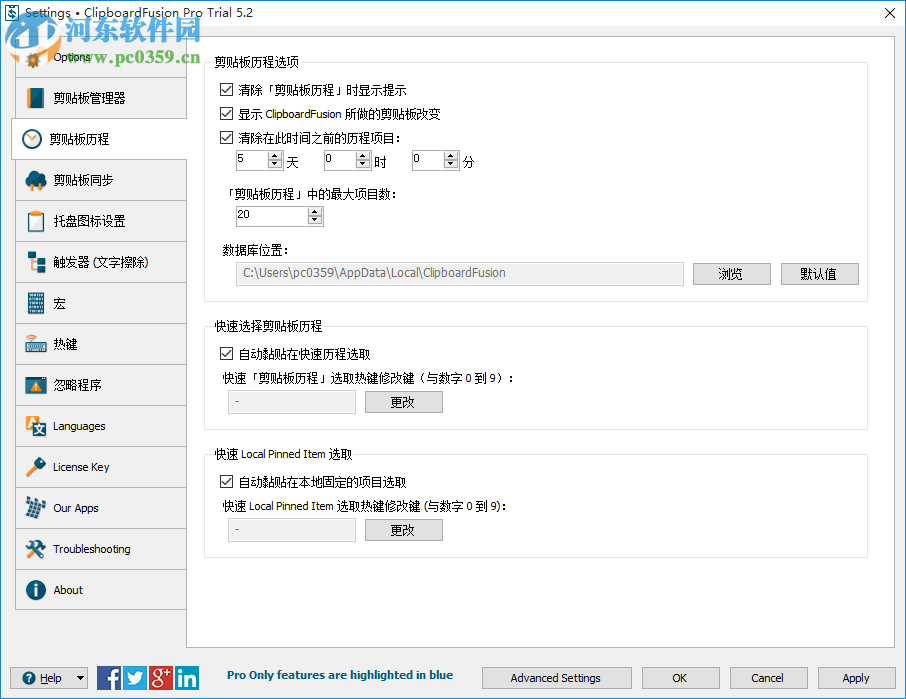
Task: Click the 浏览 button for database location
Action: (731, 273)
